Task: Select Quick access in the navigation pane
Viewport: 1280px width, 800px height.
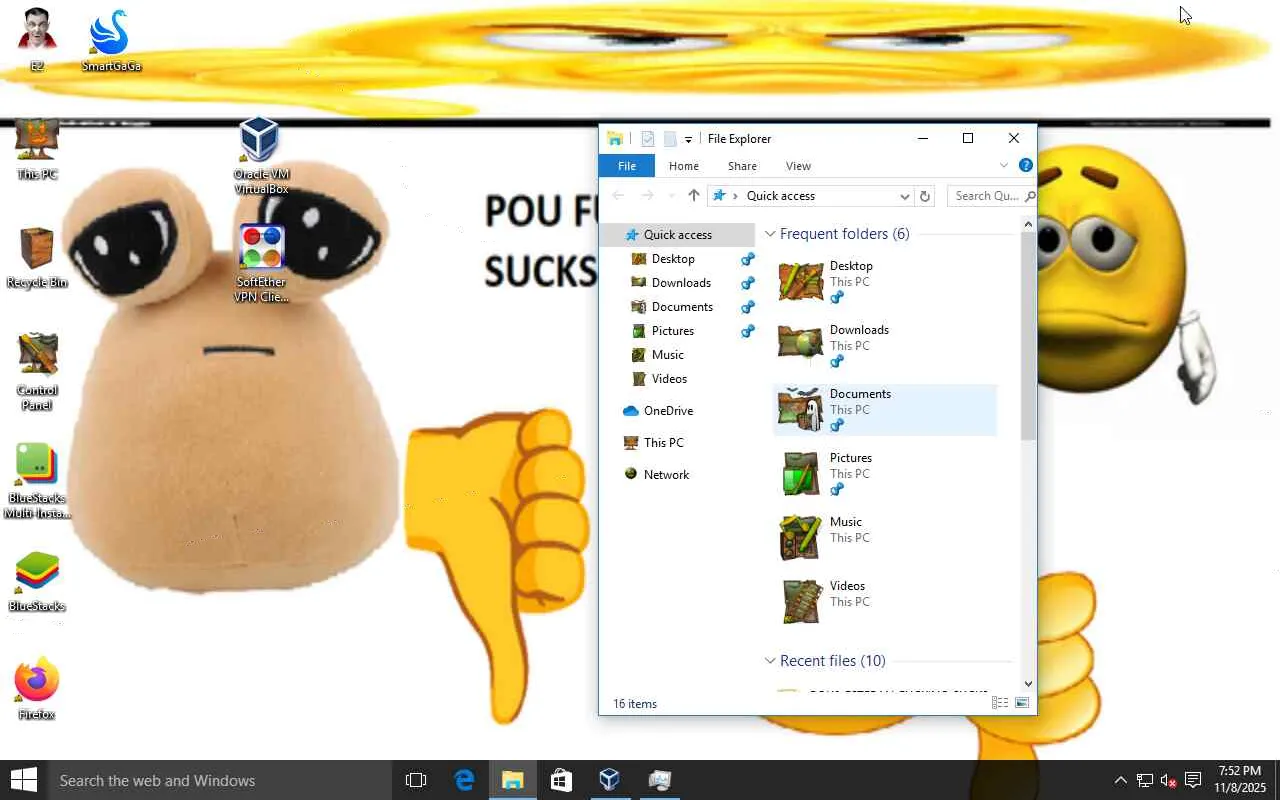Action: pyautogui.click(x=677, y=235)
